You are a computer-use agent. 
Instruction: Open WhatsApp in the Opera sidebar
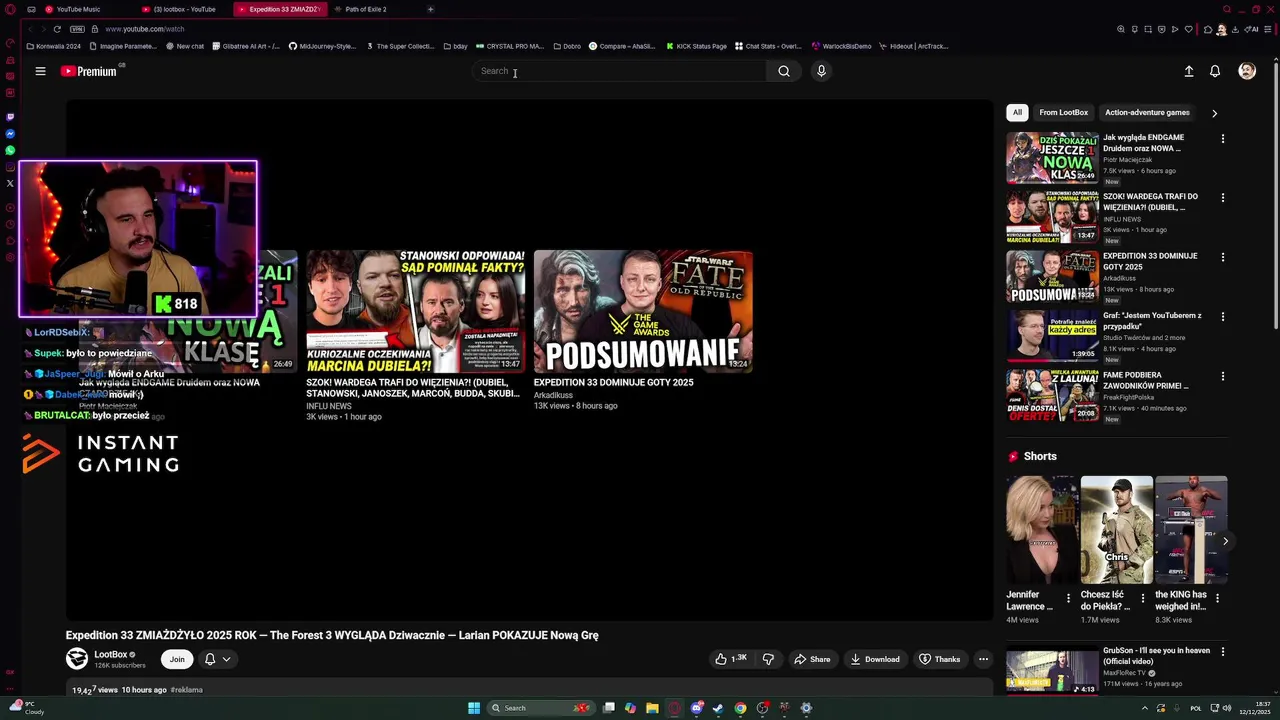click(x=10, y=150)
